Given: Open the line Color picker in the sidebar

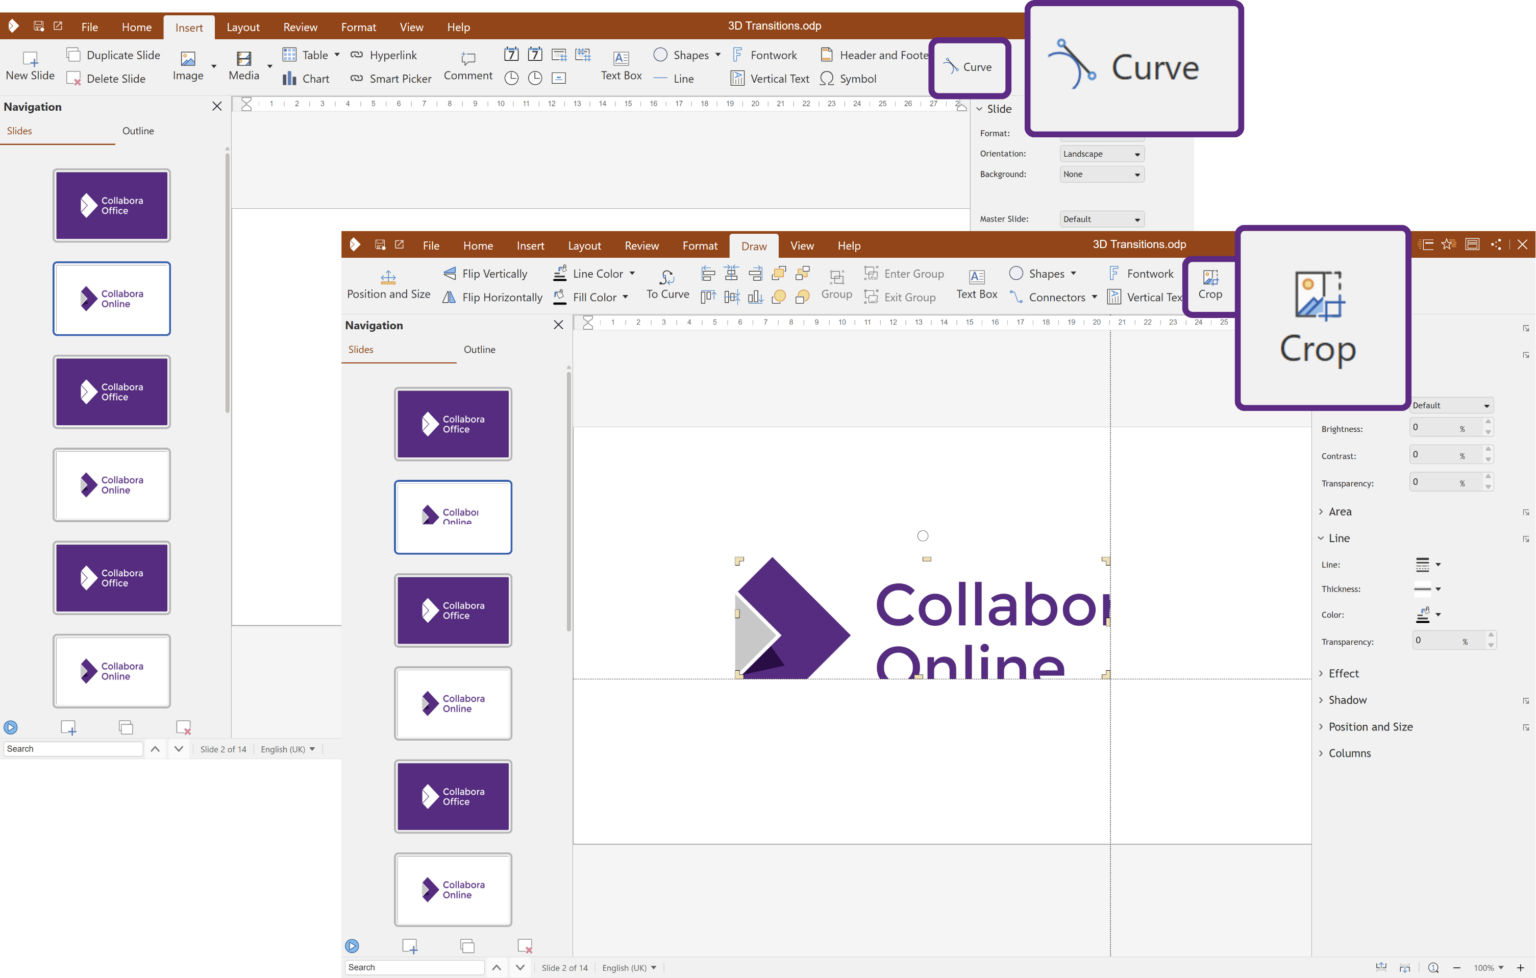Looking at the screenshot, I should click(1427, 615).
